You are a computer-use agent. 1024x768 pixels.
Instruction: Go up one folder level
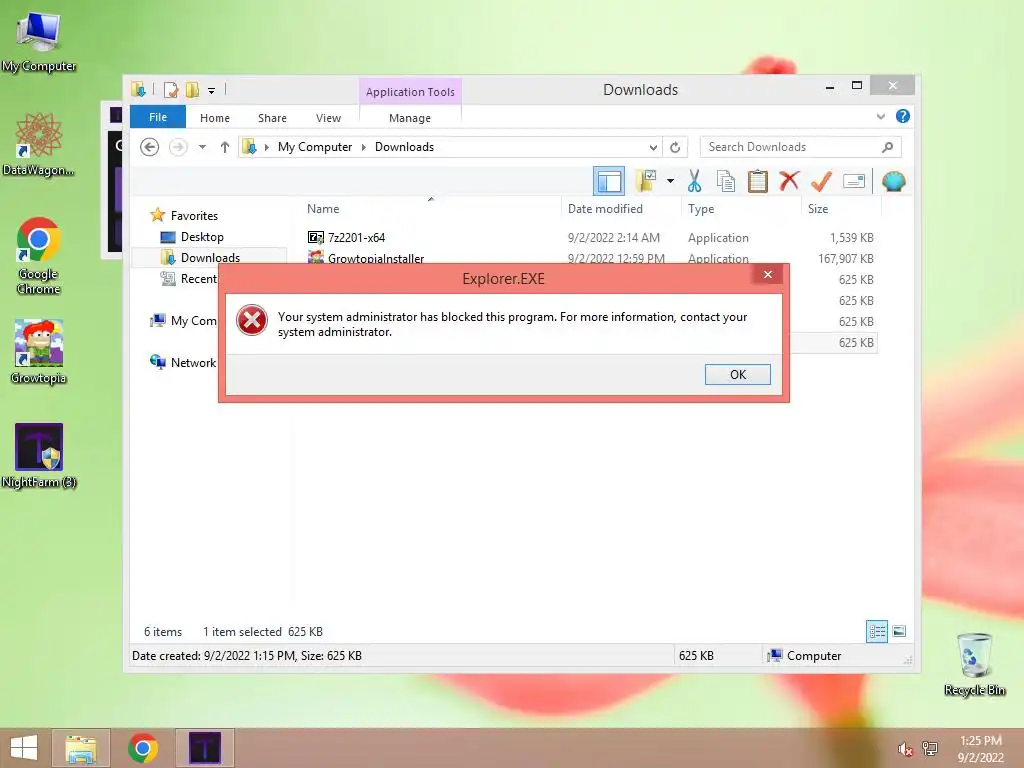(225, 147)
